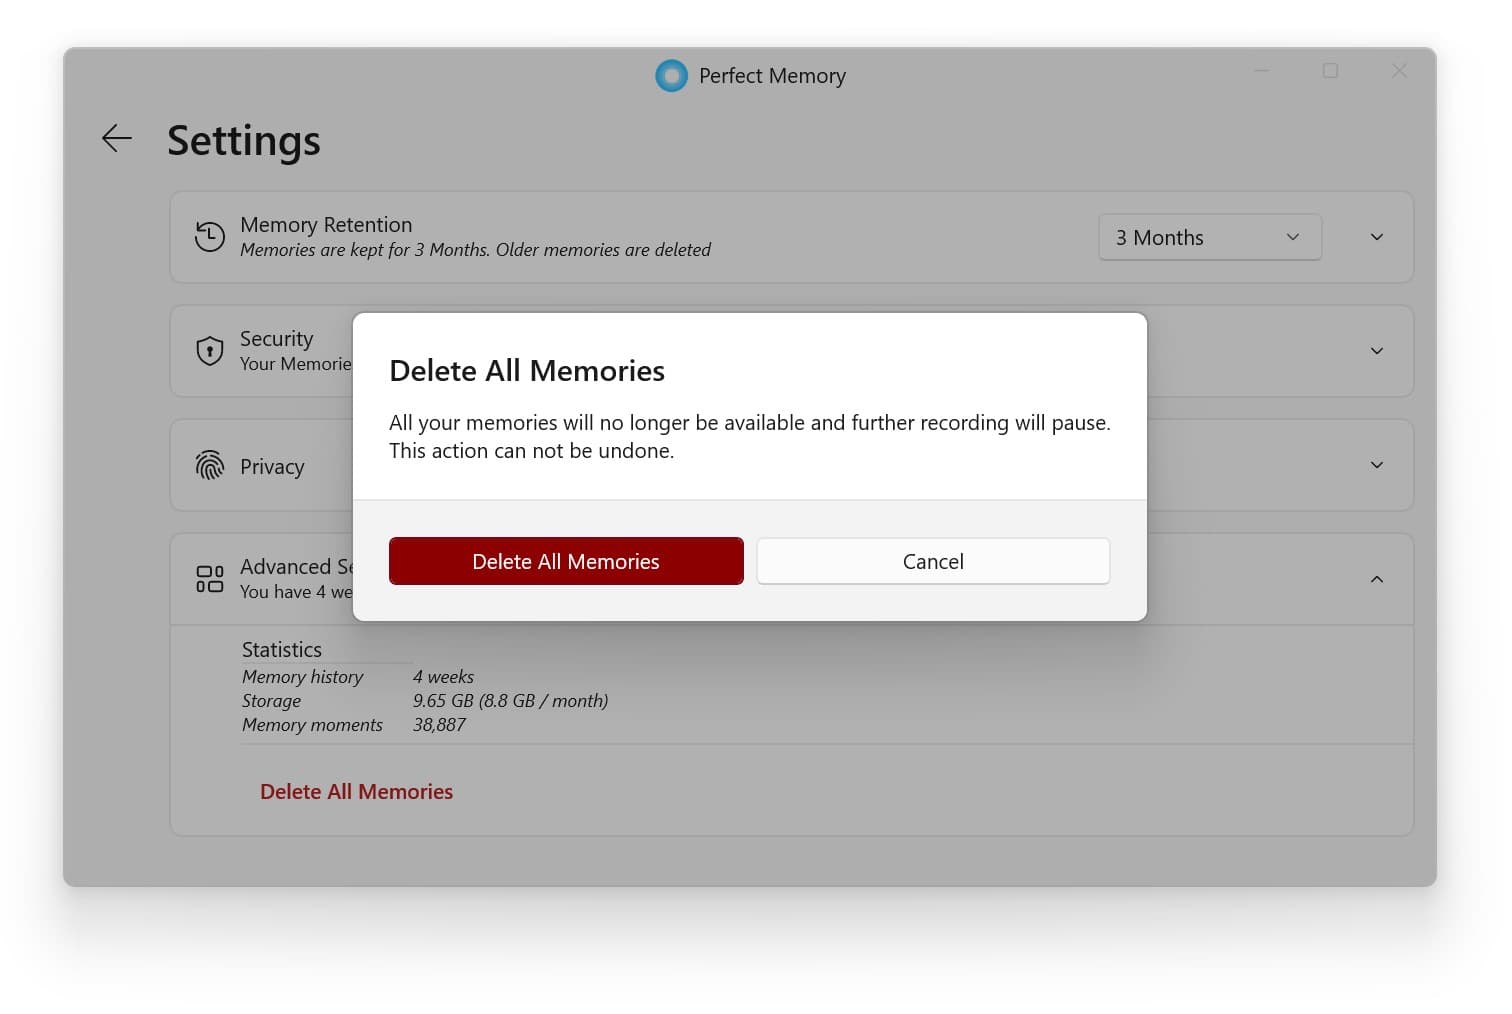Image resolution: width=1512 pixels, height=1014 pixels.
Task: Expand the Memory Retention section chevron
Action: tap(1377, 237)
